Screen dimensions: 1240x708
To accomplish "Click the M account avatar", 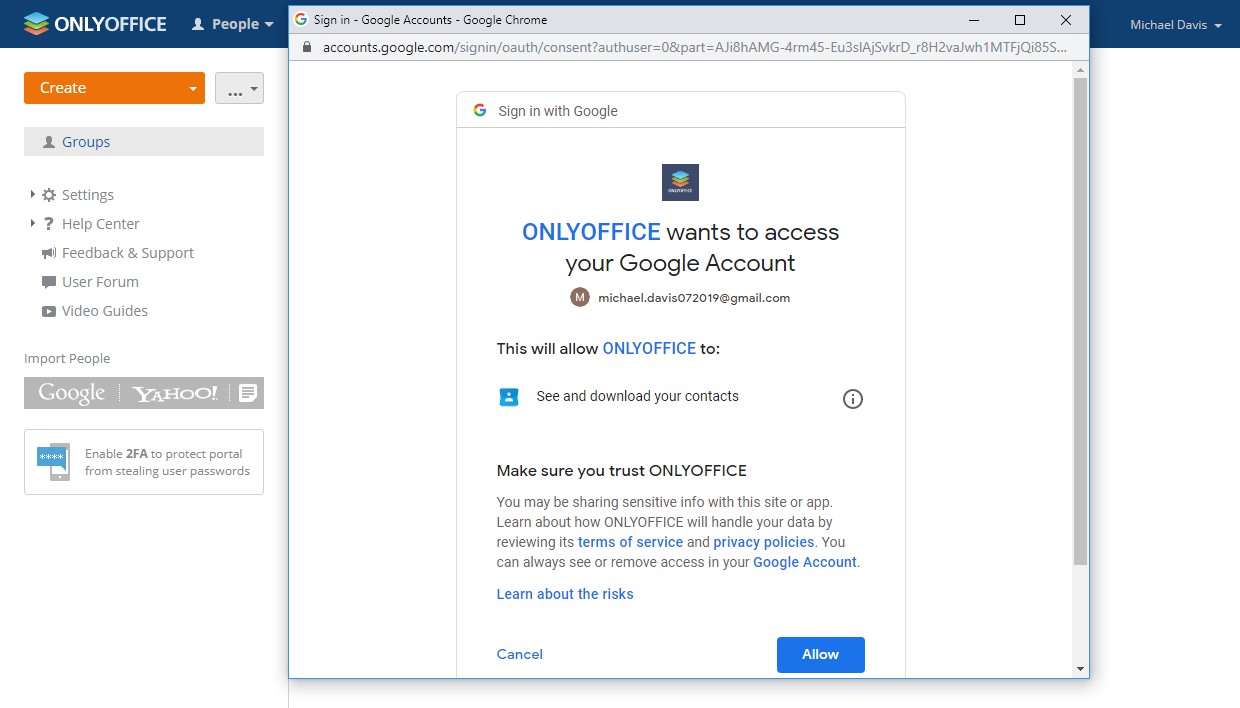I will point(580,297).
